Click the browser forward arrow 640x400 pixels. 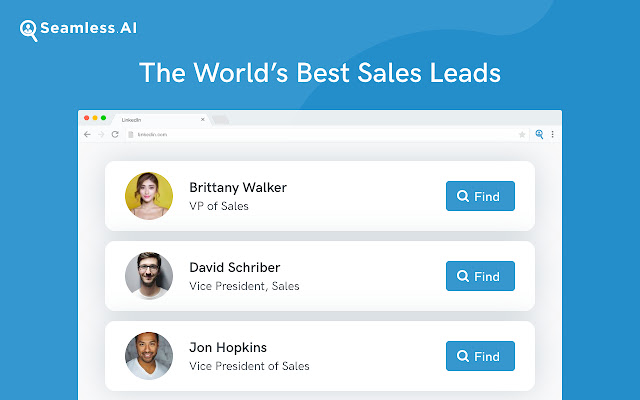click(101, 134)
